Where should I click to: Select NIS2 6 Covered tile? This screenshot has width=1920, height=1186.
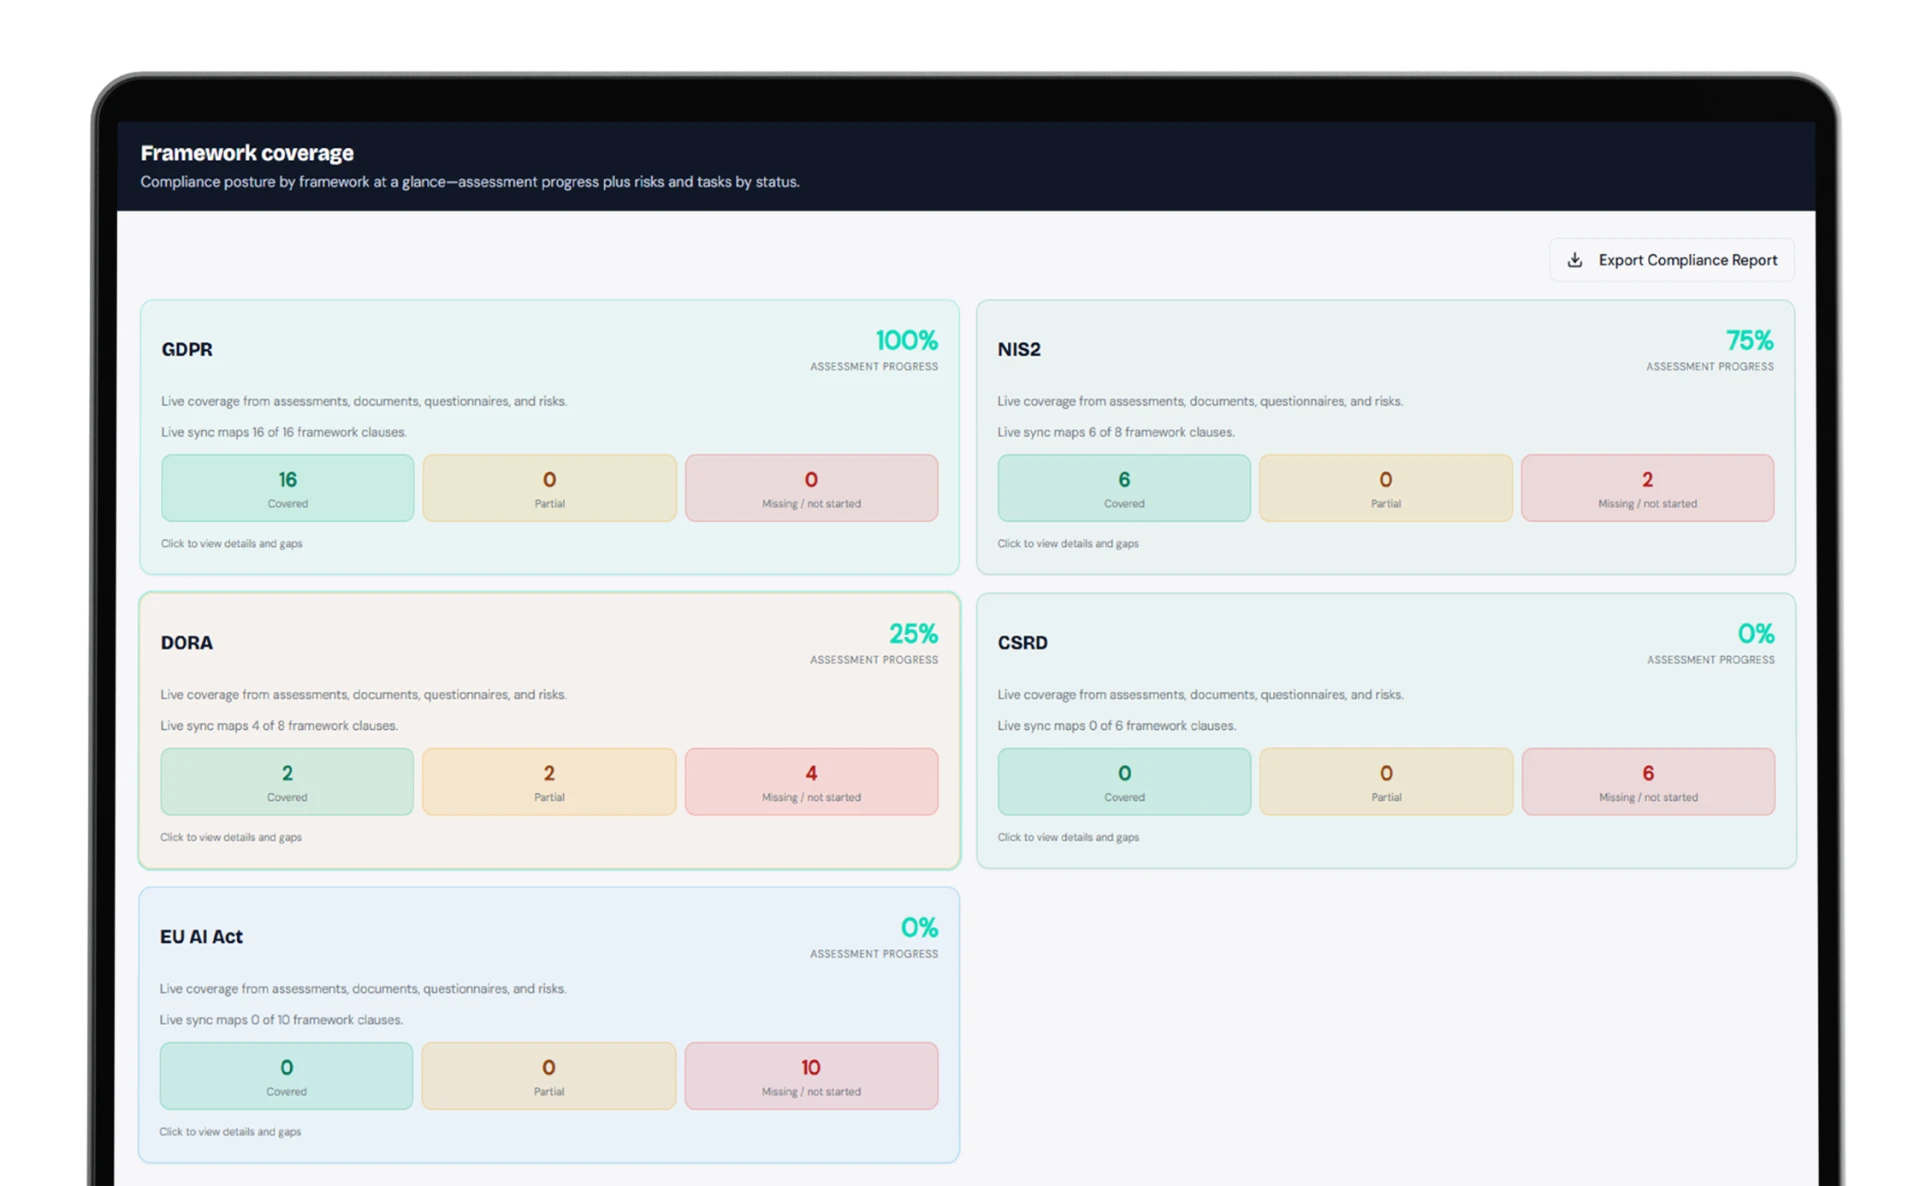(1124, 488)
